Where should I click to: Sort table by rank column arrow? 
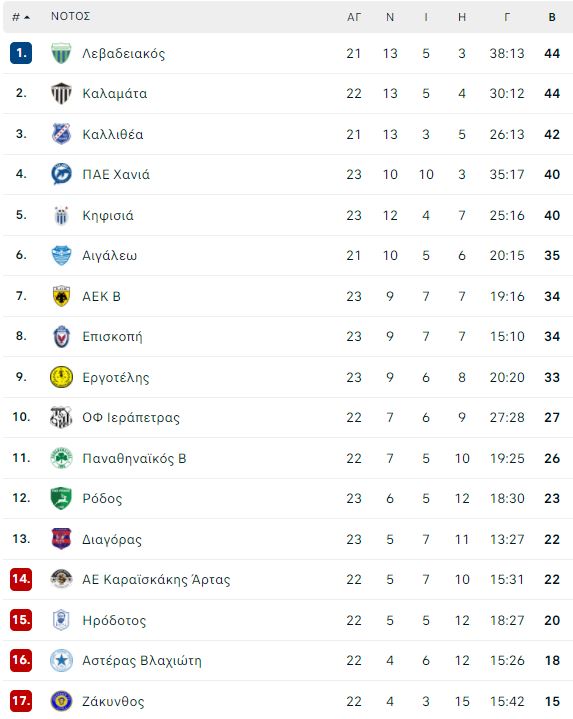27,17
